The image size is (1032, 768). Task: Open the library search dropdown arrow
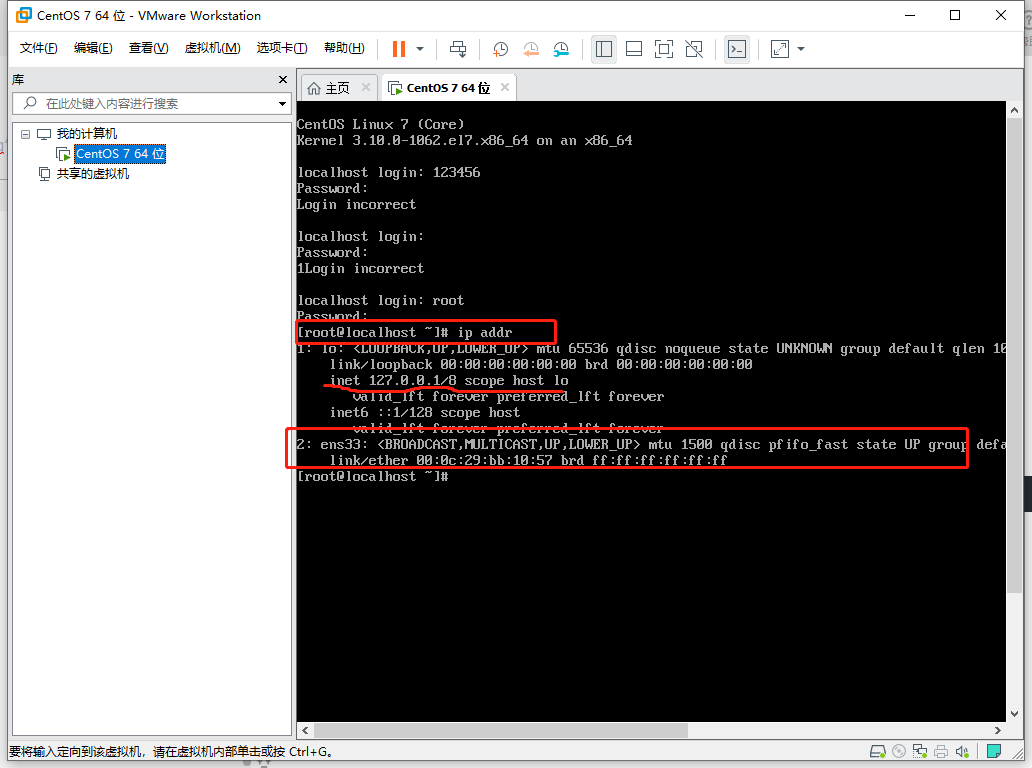[x=282, y=104]
